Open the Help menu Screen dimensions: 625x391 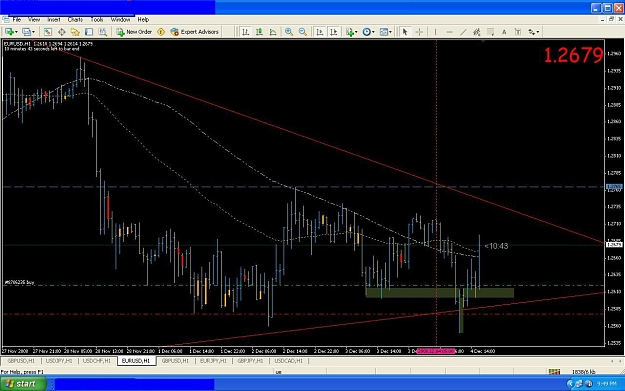(143, 20)
